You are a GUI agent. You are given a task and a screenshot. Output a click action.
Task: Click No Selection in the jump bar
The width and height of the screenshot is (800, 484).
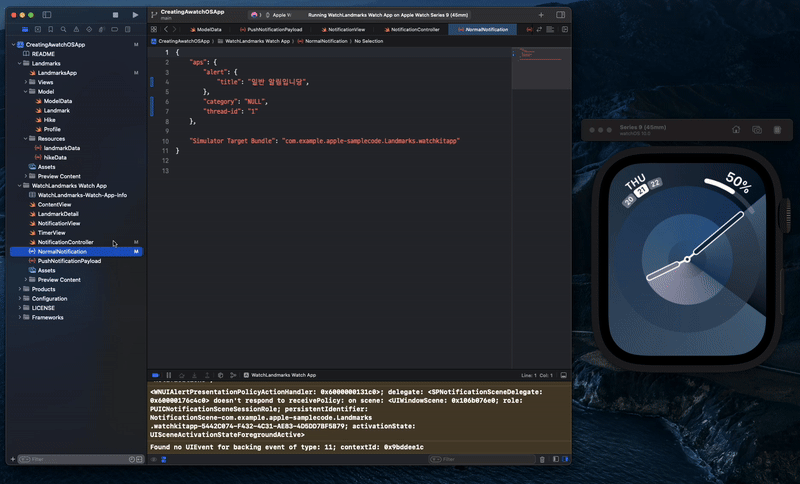tap(368, 41)
